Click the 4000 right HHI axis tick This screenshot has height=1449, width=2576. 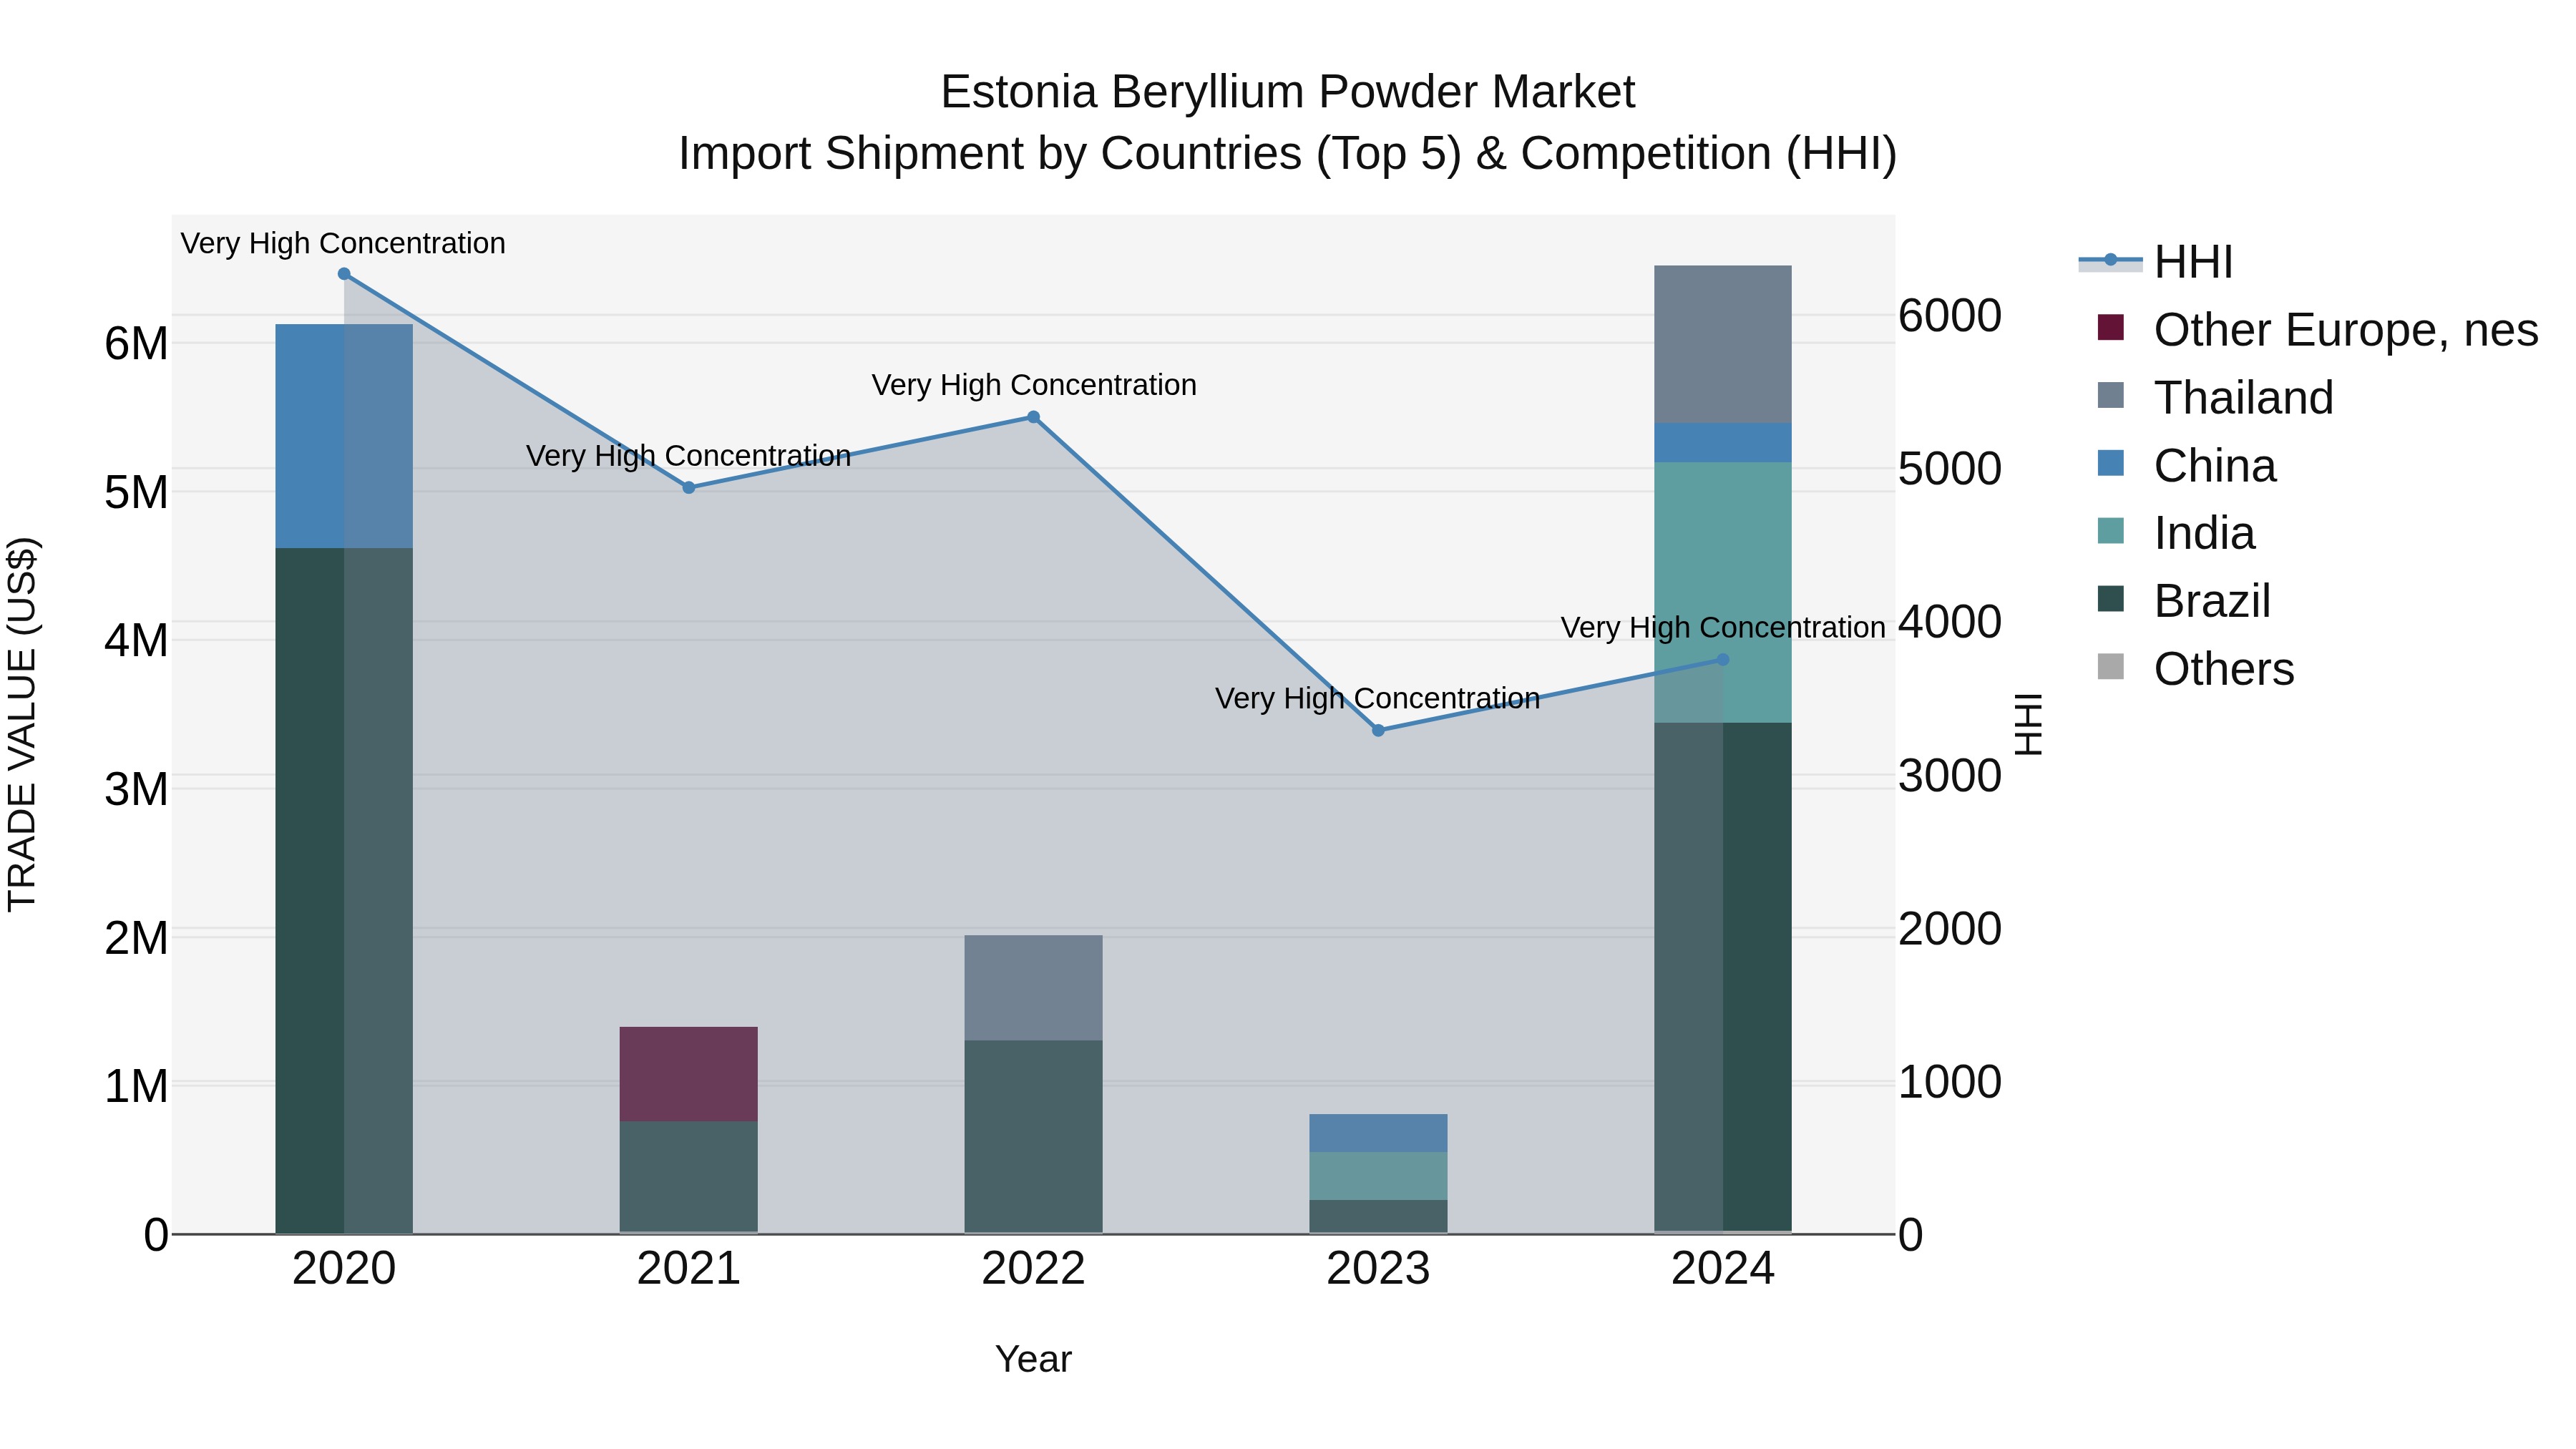point(1949,622)
